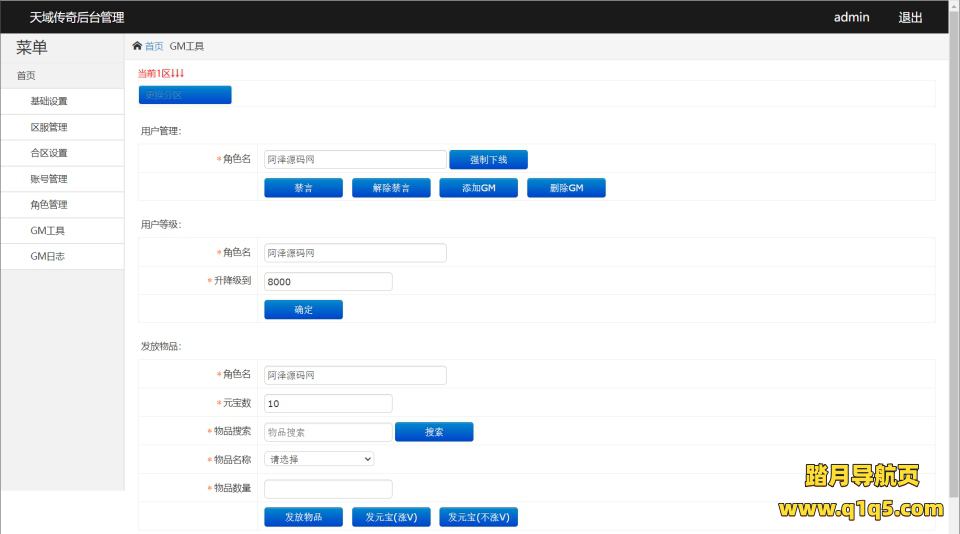Open 账号管理 menu item
The height and width of the screenshot is (534, 960).
pos(49,179)
